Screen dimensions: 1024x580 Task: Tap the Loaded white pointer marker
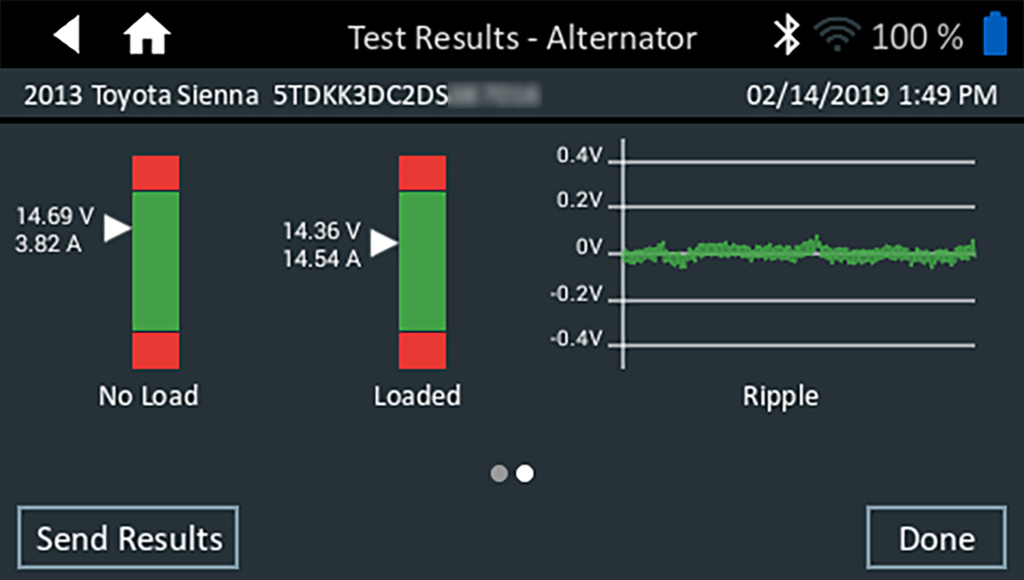[384, 242]
